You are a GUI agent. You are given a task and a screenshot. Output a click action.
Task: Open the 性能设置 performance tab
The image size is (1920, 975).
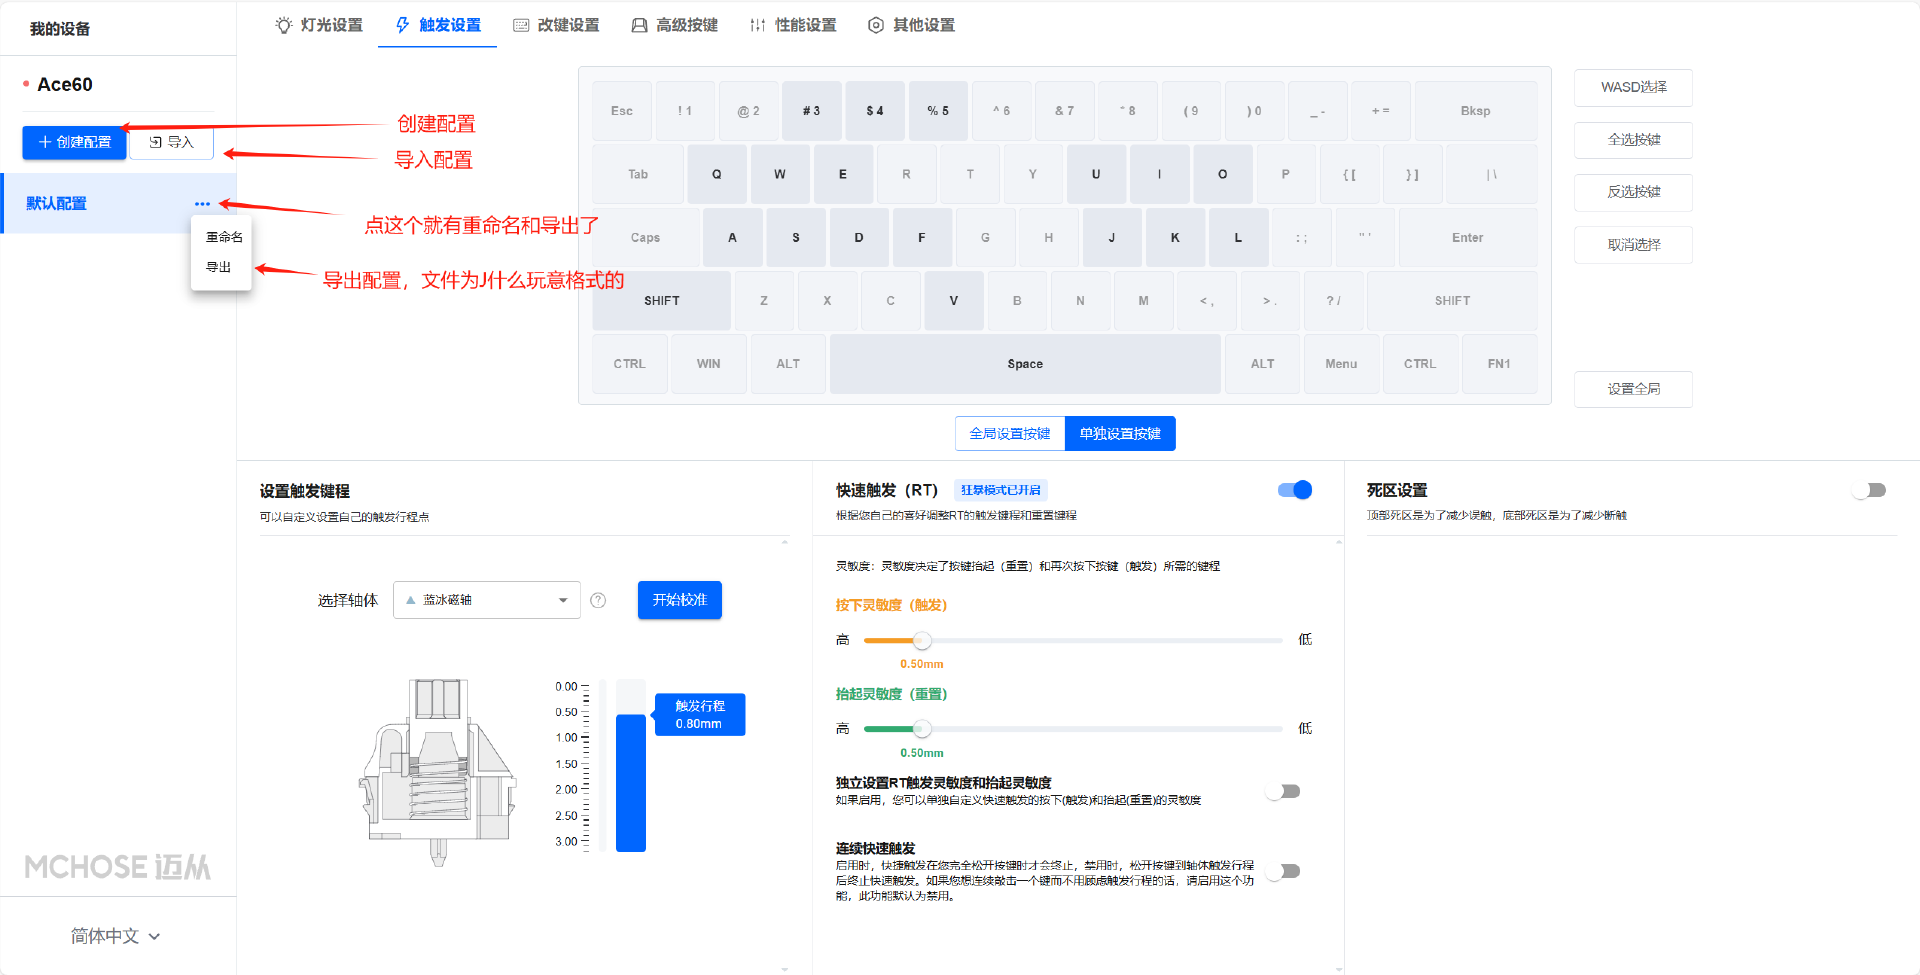793,25
